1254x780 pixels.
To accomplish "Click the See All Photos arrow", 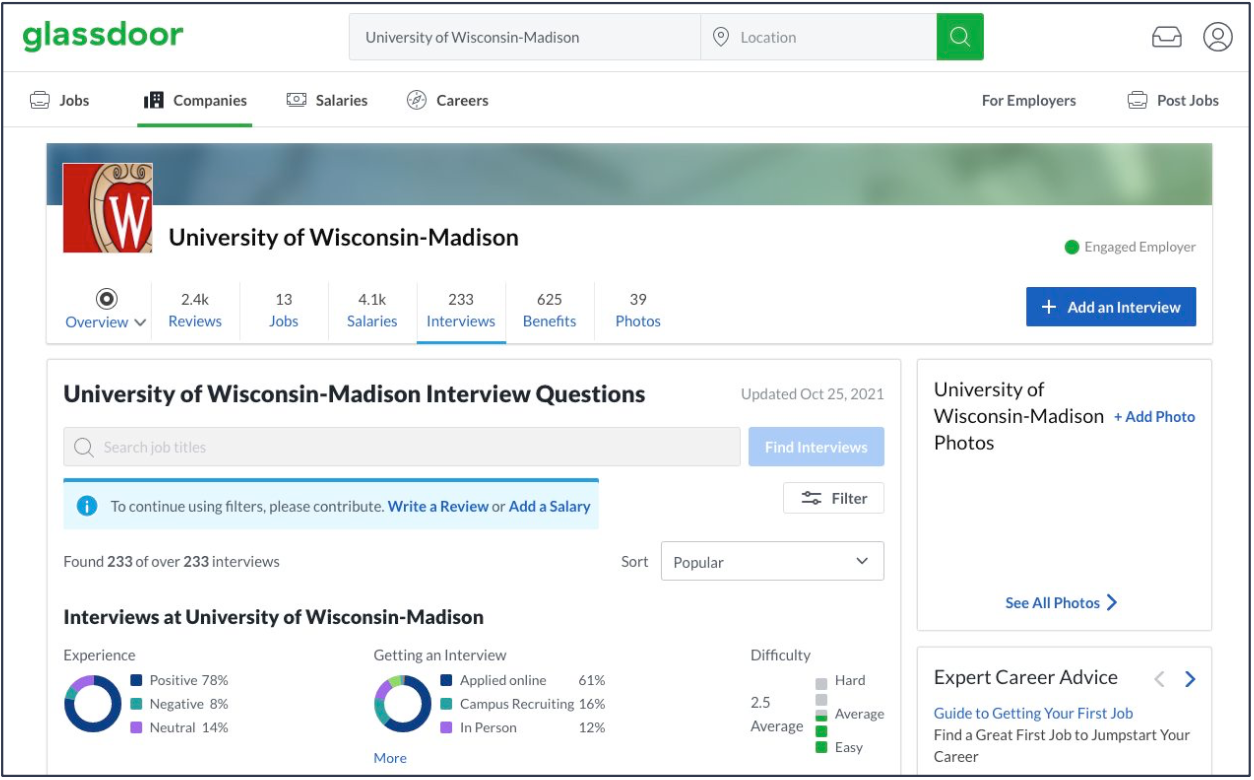I will point(1112,602).
